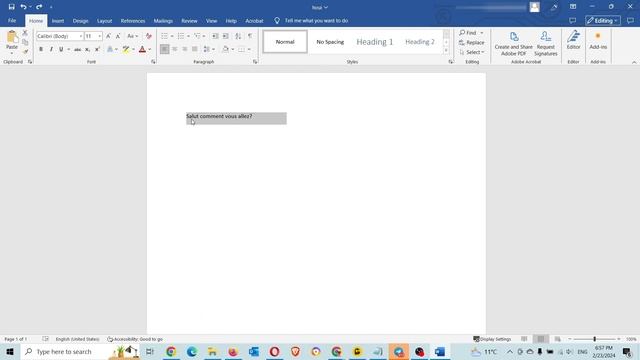Align text left
The width and height of the screenshot is (640, 360).
(164, 49)
